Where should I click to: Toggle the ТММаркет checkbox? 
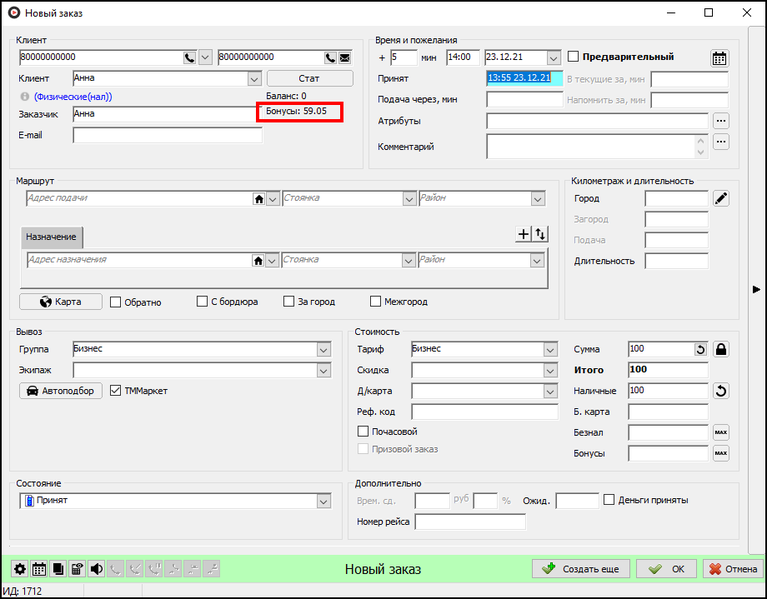(116, 391)
